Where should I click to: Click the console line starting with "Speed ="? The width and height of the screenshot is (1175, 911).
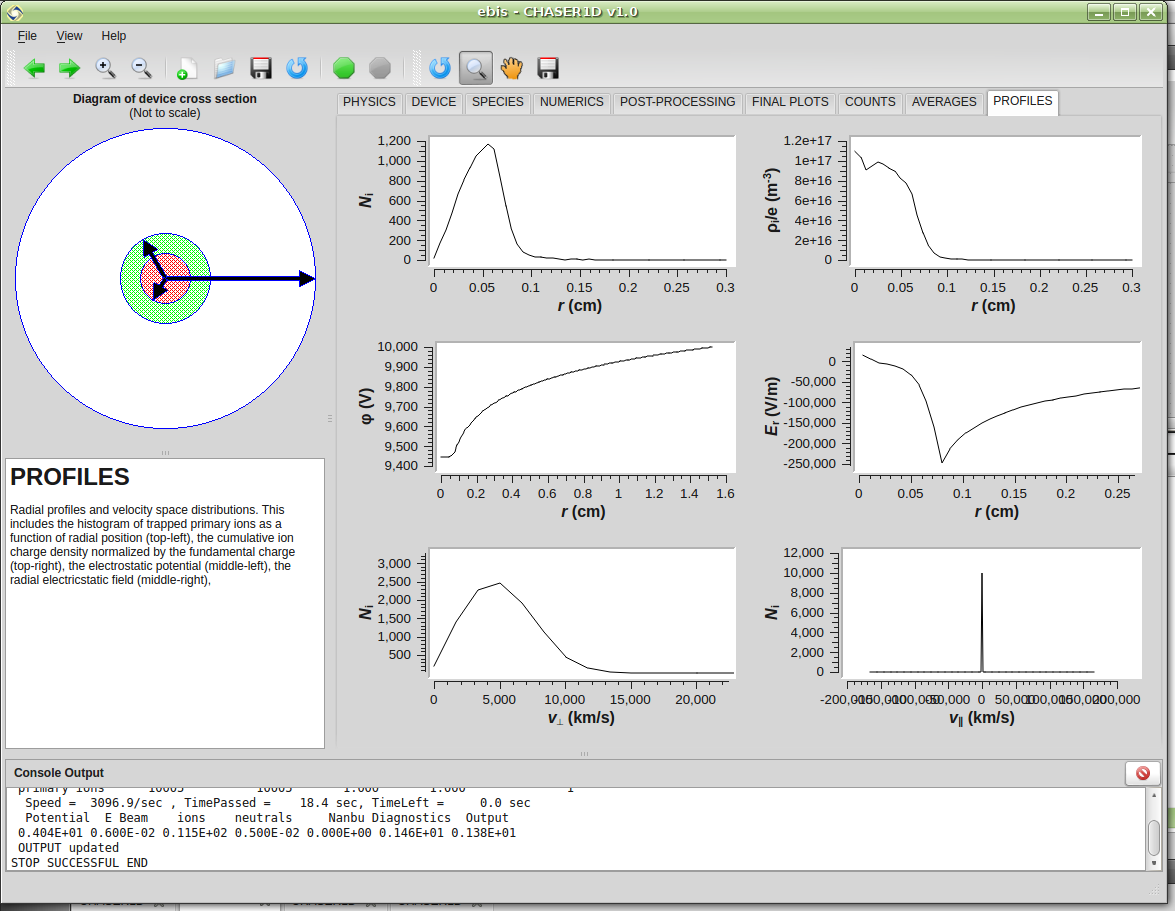tap(277, 803)
